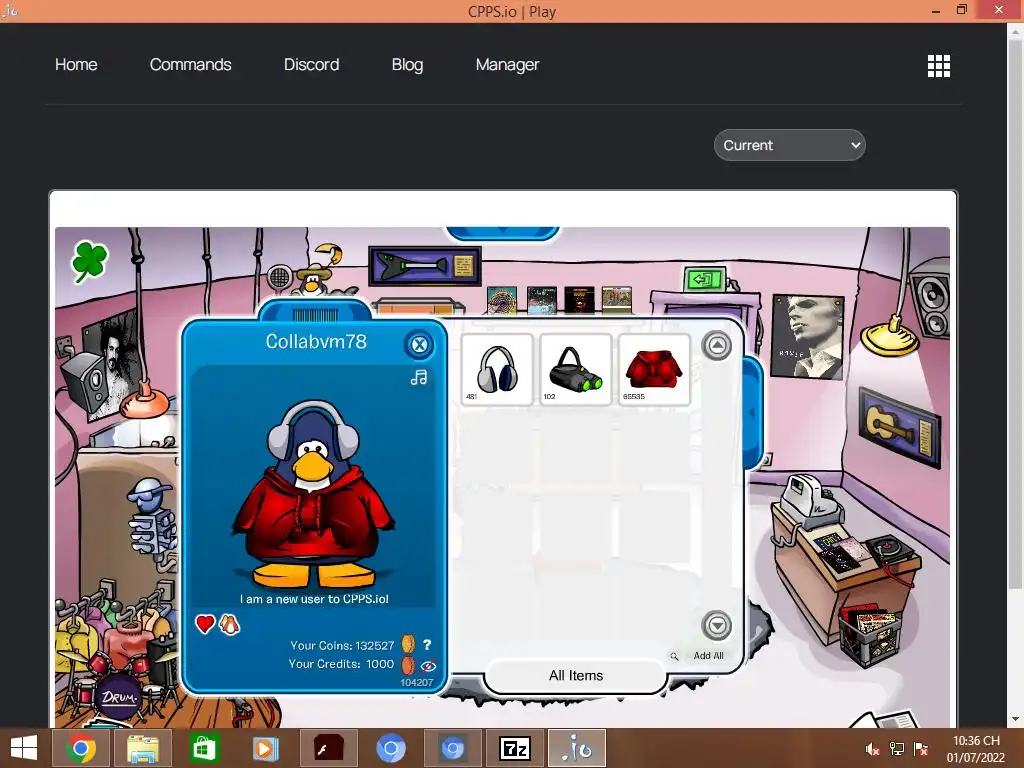Close the Collabvm78 player card

419,344
